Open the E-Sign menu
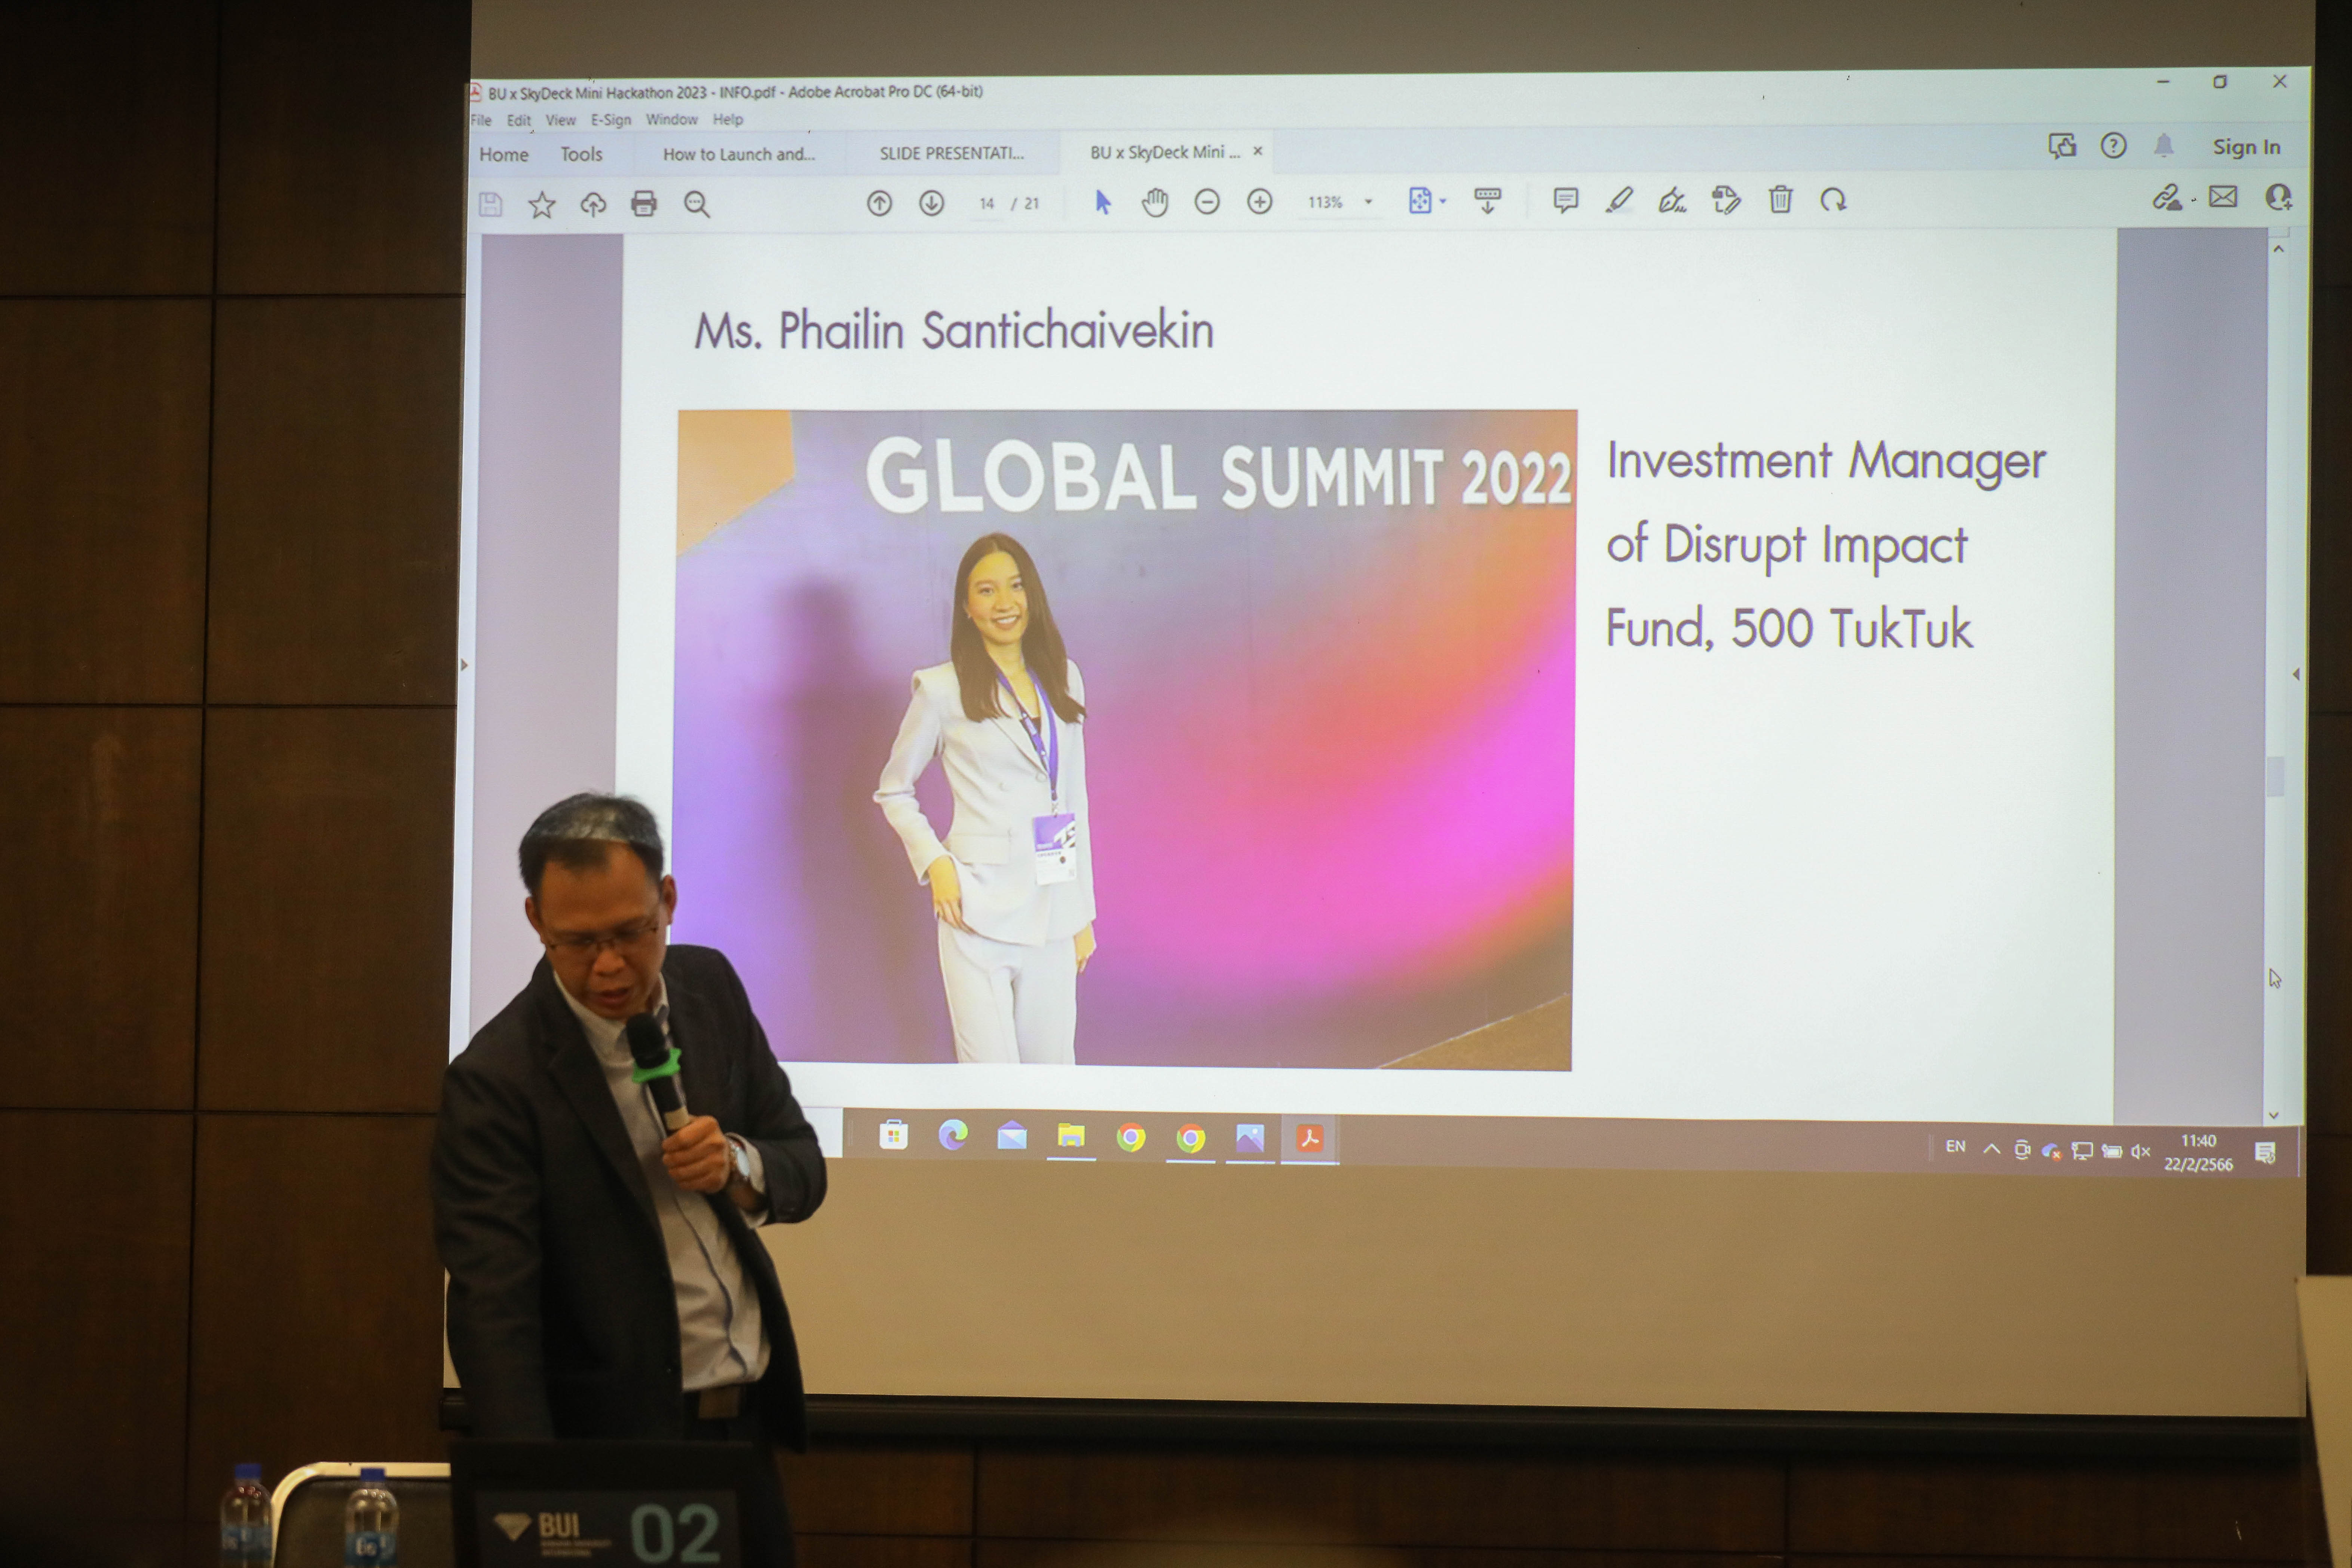 (x=611, y=120)
